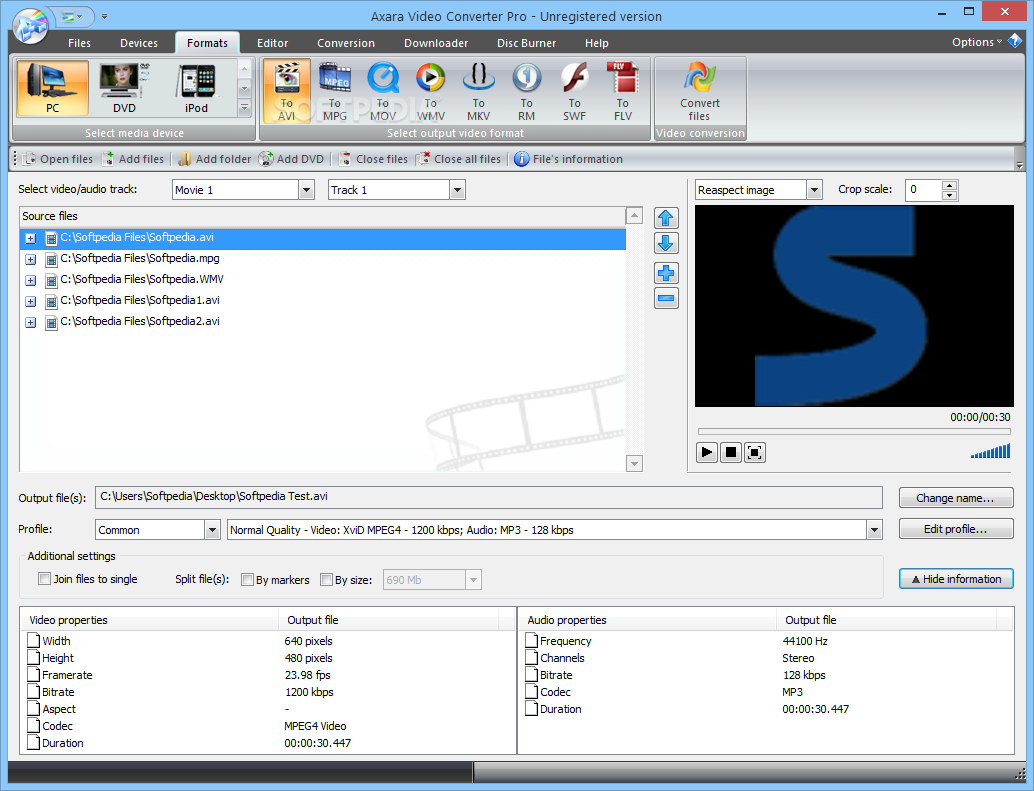The height and width of the screenshot is (791, 1034).
Task: Add a source file with plus icon
Action: click(666, 273)
